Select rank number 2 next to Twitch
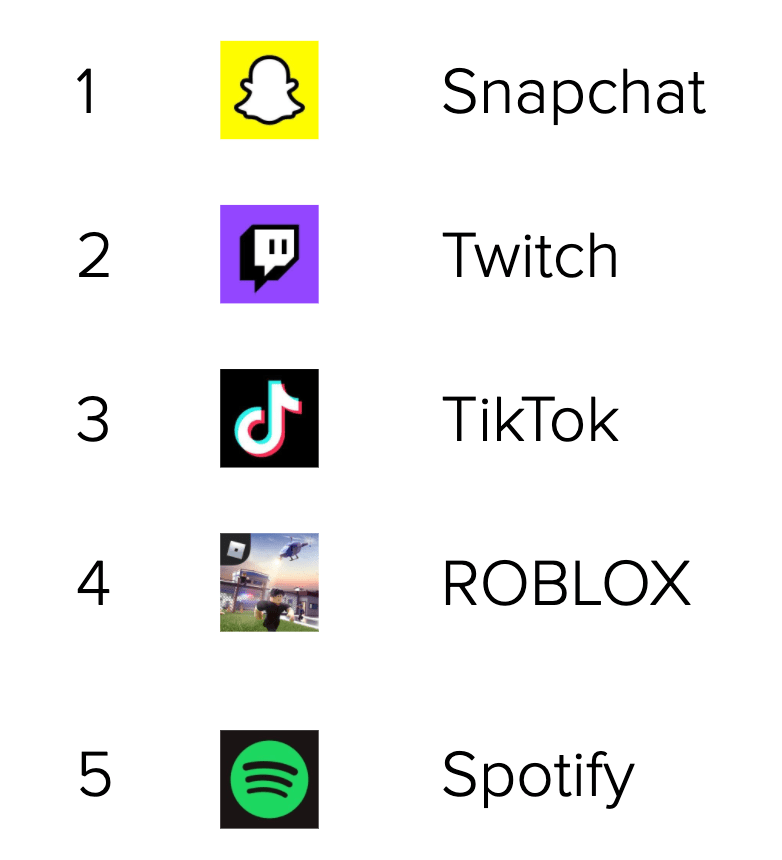This screenshot has width=782, height=860. click(93, 256)
